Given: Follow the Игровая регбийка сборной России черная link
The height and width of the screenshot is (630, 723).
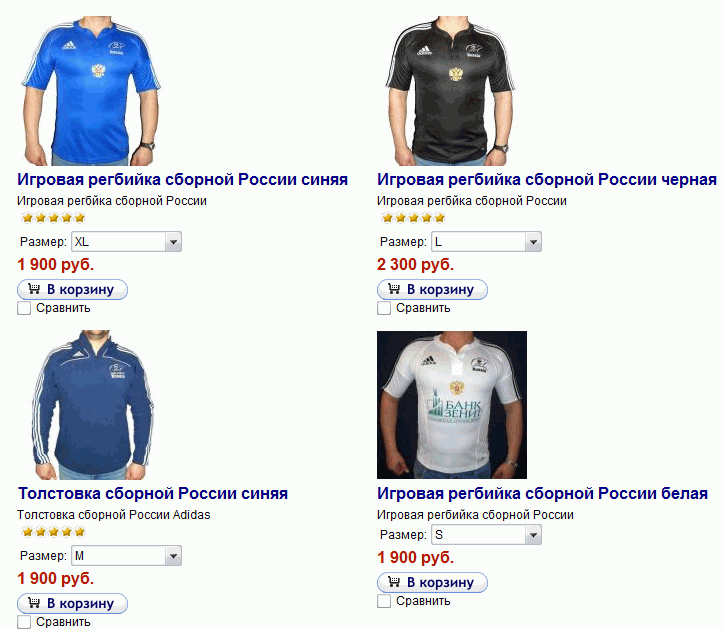Looking at the screenshot, I should (546, 180).
